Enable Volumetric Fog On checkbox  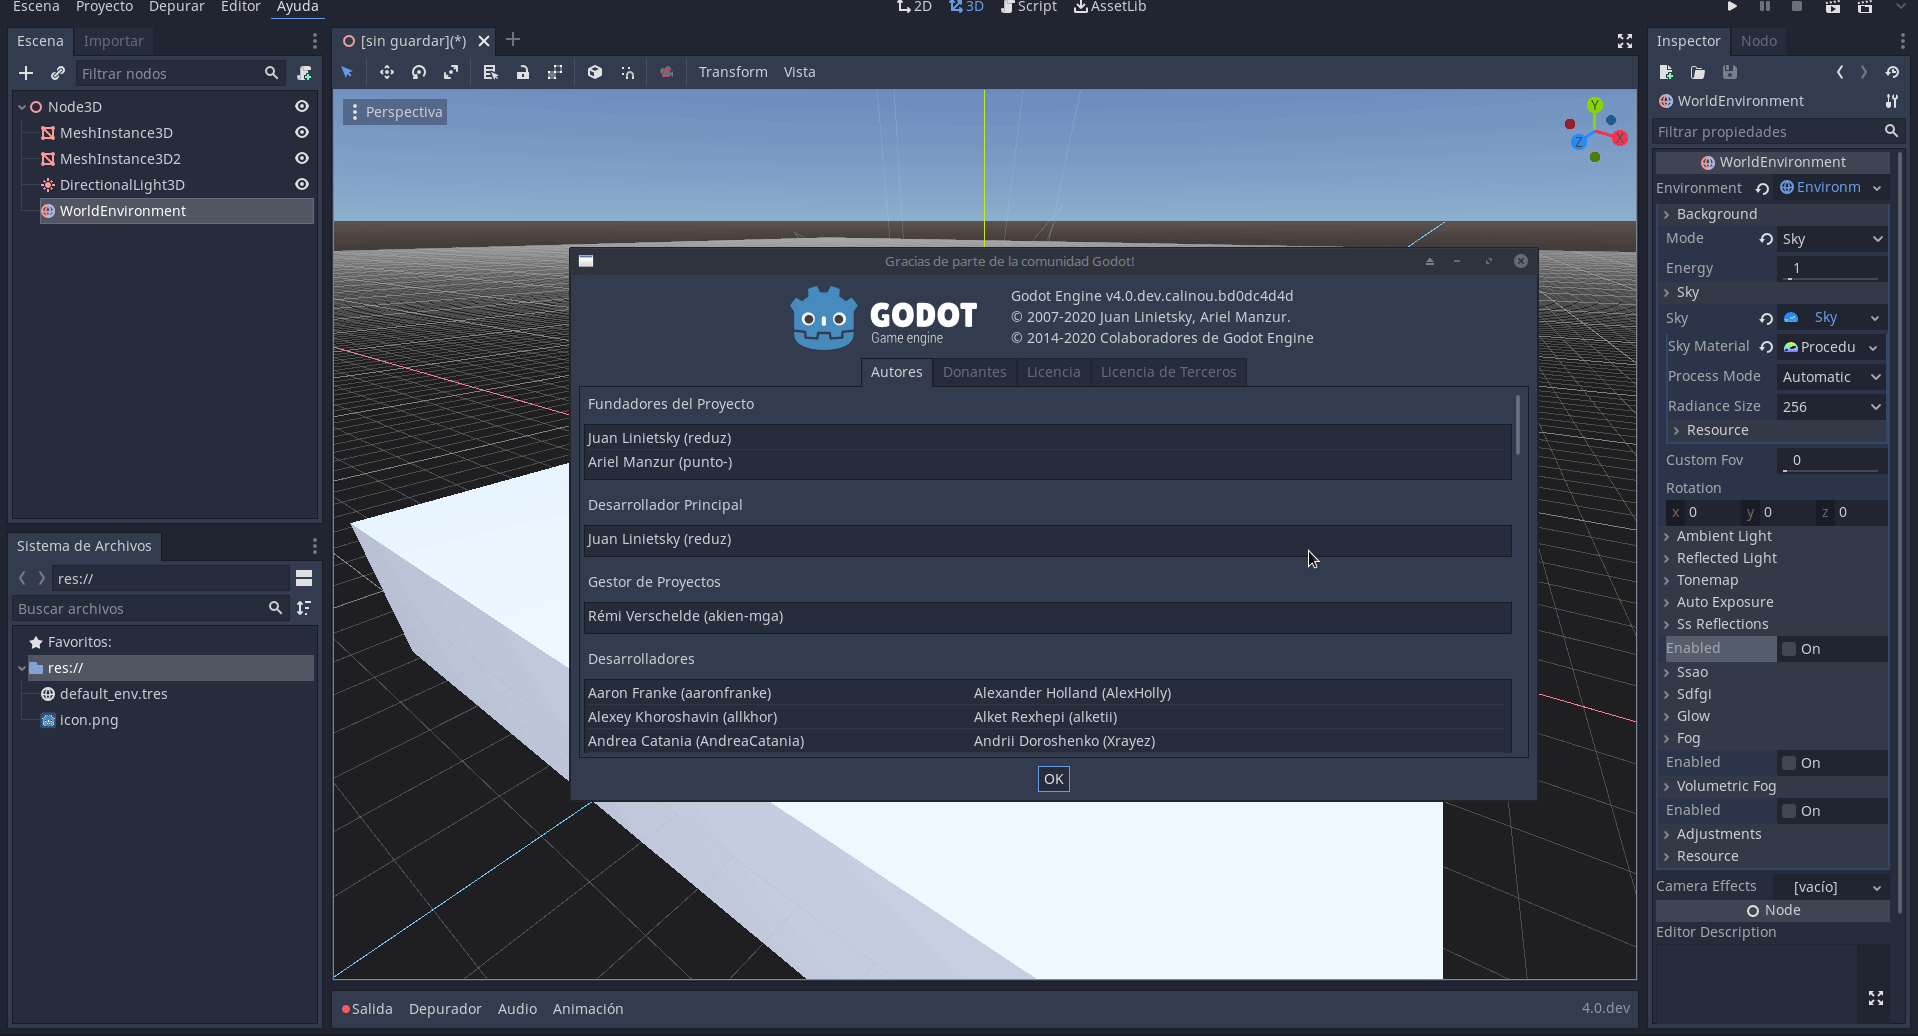pyautogui.click(x=1789, y=811)
